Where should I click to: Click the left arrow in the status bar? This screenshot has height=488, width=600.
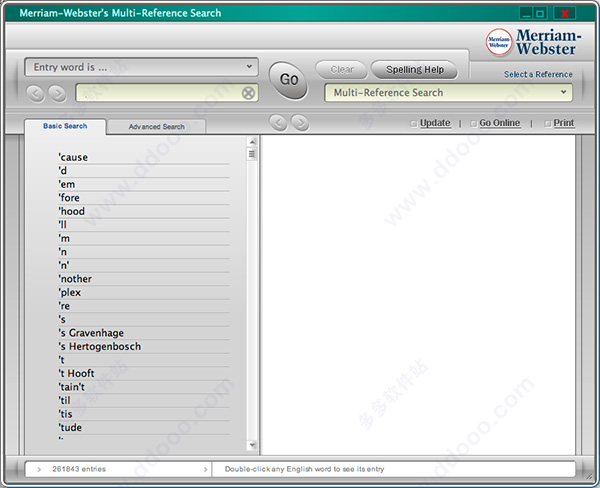[x=39, y=469]
